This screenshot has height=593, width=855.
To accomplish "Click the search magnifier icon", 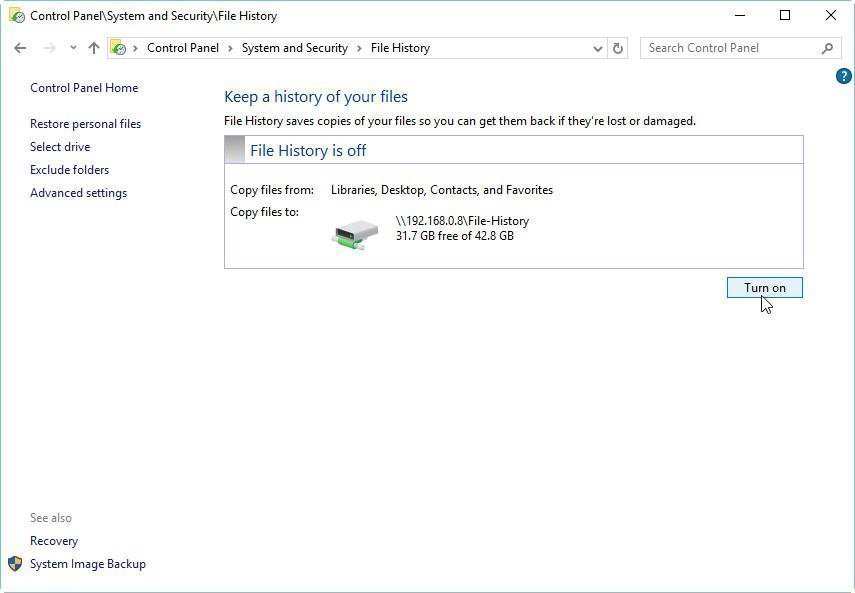I will pos(827,48).
